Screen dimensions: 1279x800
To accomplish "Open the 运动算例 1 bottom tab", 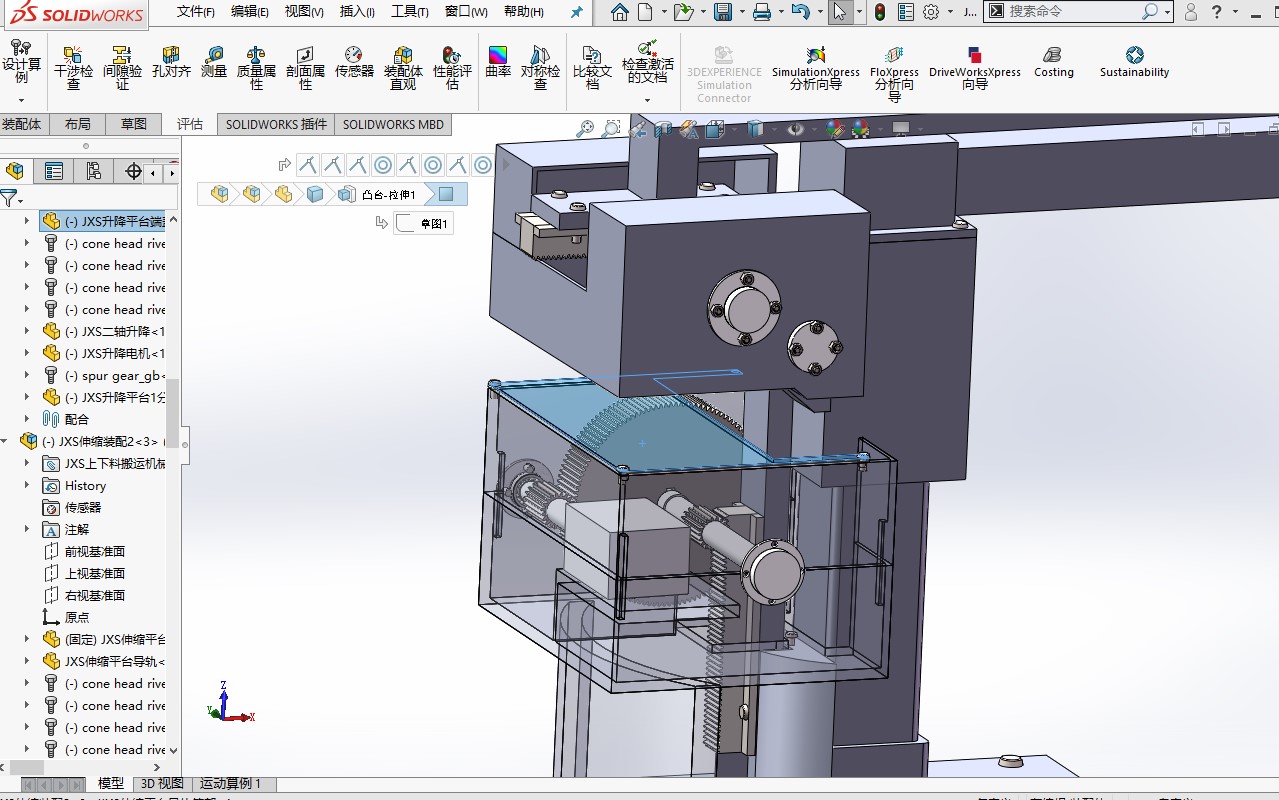I will [231, 784].
